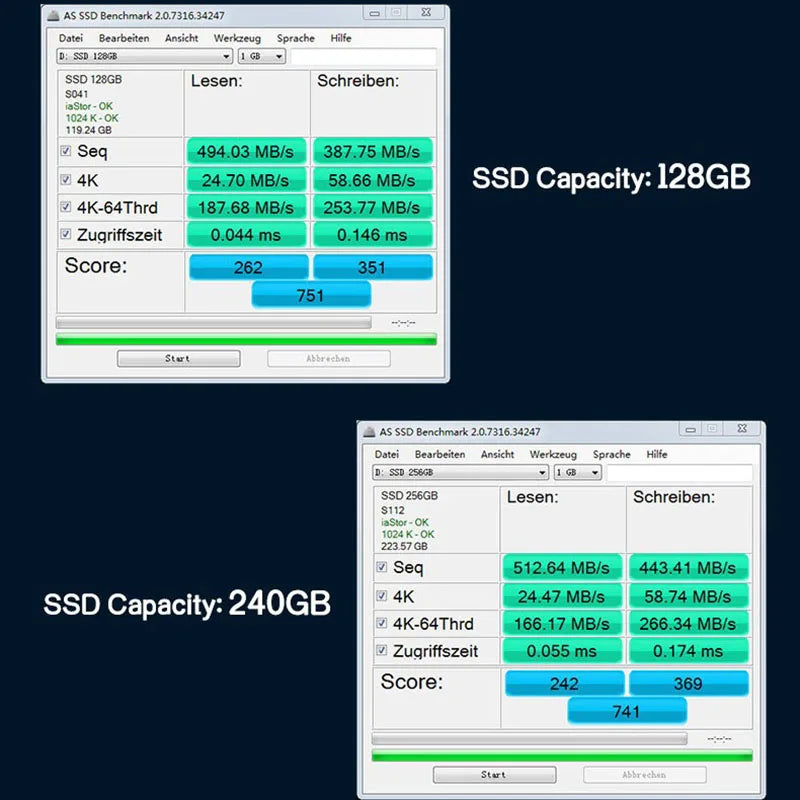The height and width of the screenshot is (800, 800).
Task: Open the Werkzeug menu in the 256GB window
Action: coord(553,454)
